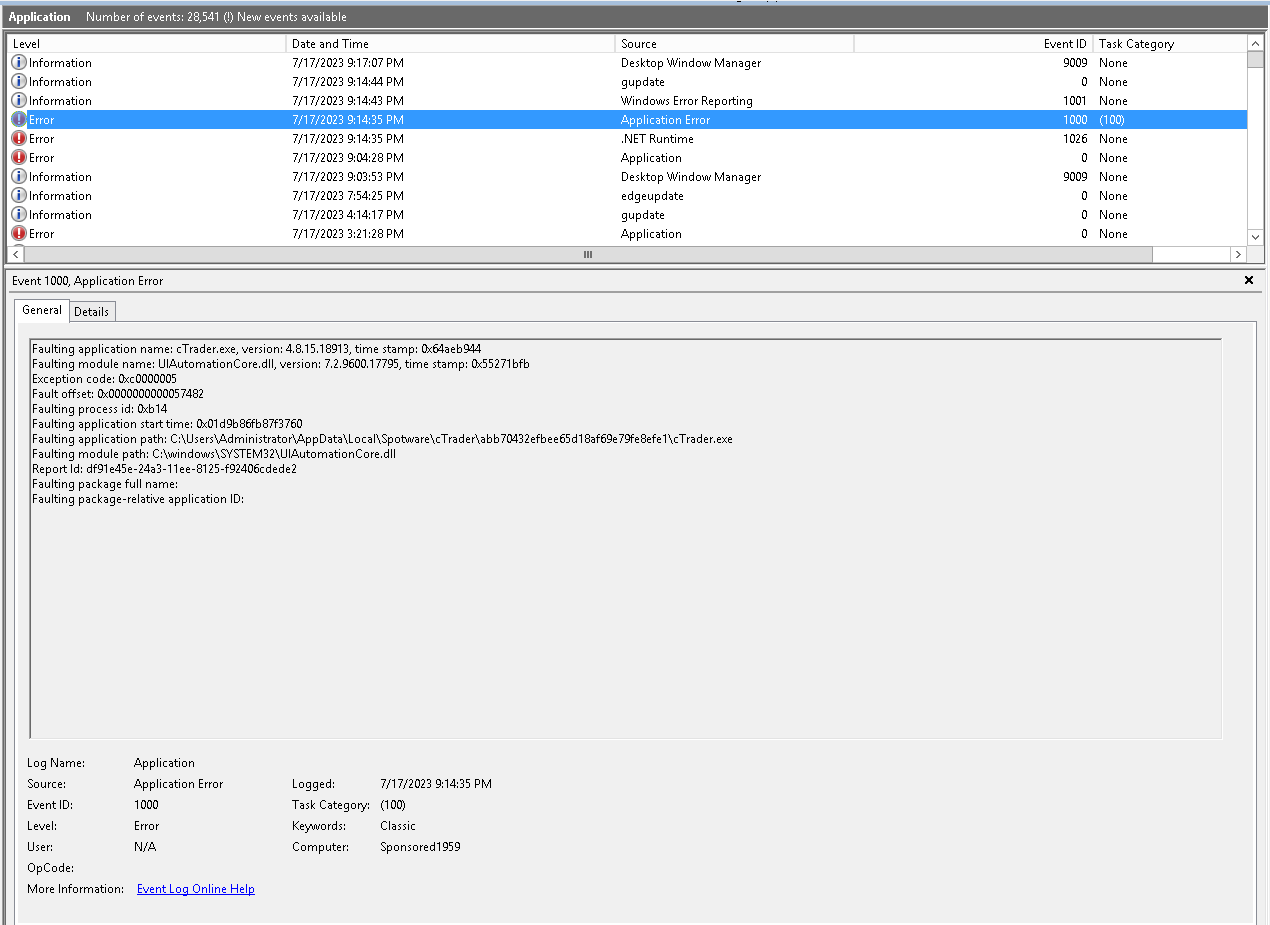1270x925 pixels.
Task: Click the Event ID value 1000 in details
Action: [x=146, y=805]
